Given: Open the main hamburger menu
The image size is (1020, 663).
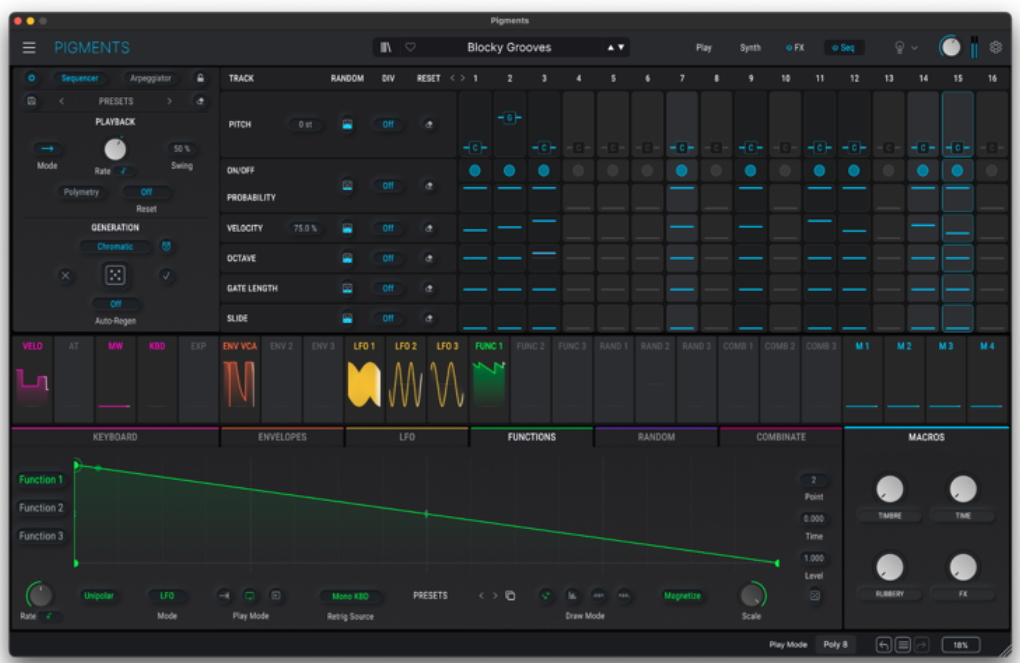Looking at the screenshot, I should point(29,47).
